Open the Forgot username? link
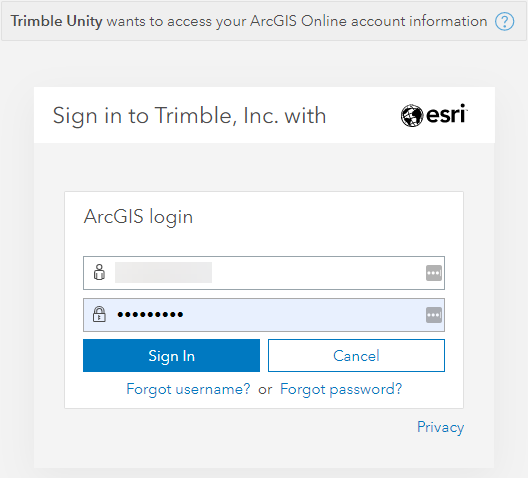The image size is (528, 478). tap(188, 389)
